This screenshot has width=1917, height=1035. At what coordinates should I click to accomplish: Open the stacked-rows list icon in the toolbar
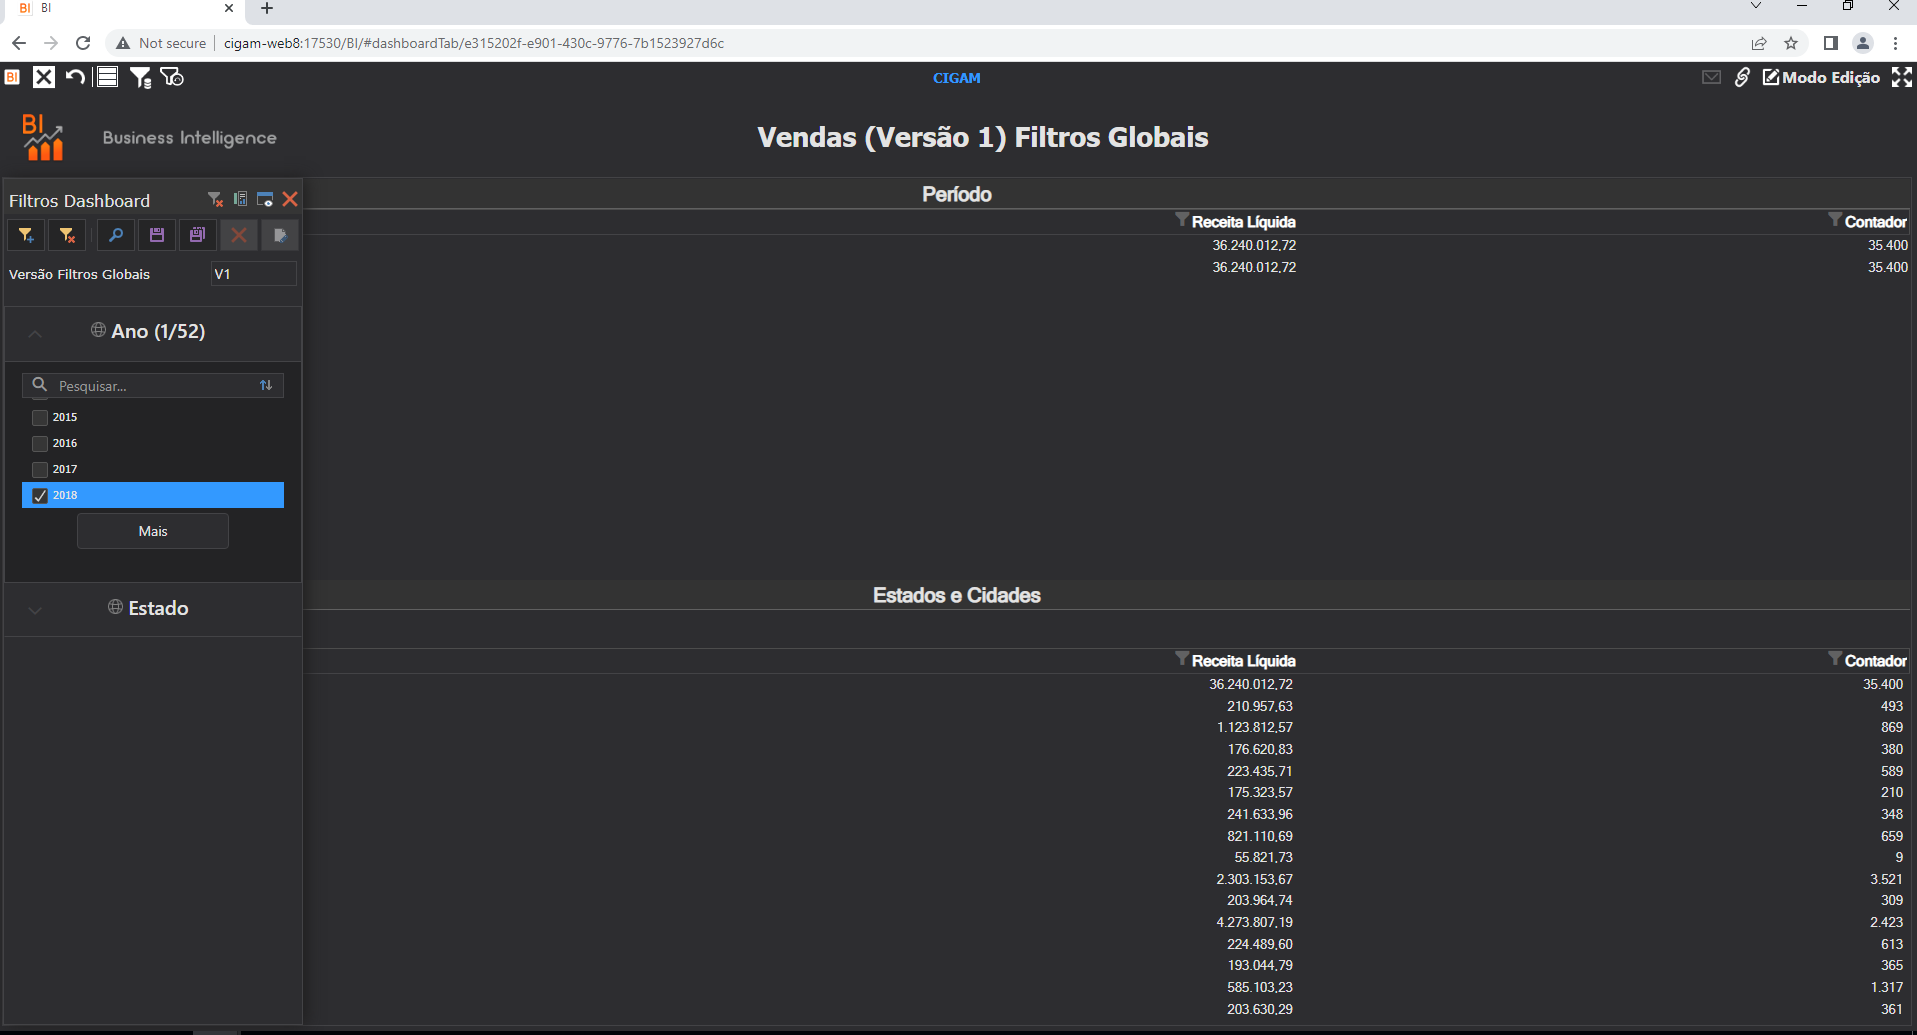[107, 77]
